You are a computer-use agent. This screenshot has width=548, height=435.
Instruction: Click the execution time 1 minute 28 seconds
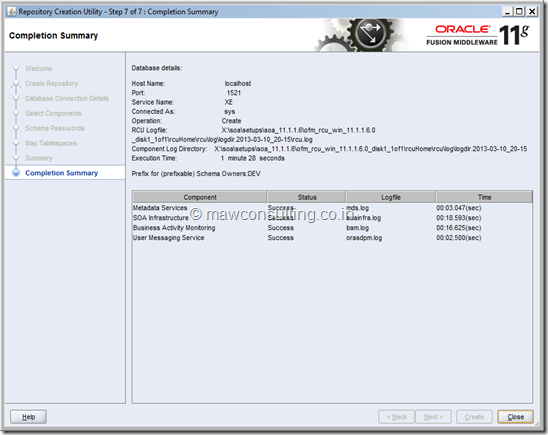253,158
